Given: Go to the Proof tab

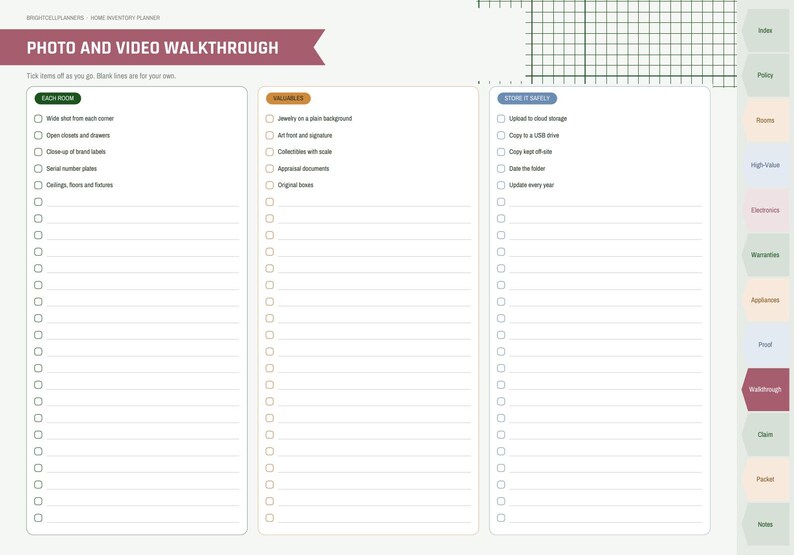Looking at the screenshot, I should point(765,345).
